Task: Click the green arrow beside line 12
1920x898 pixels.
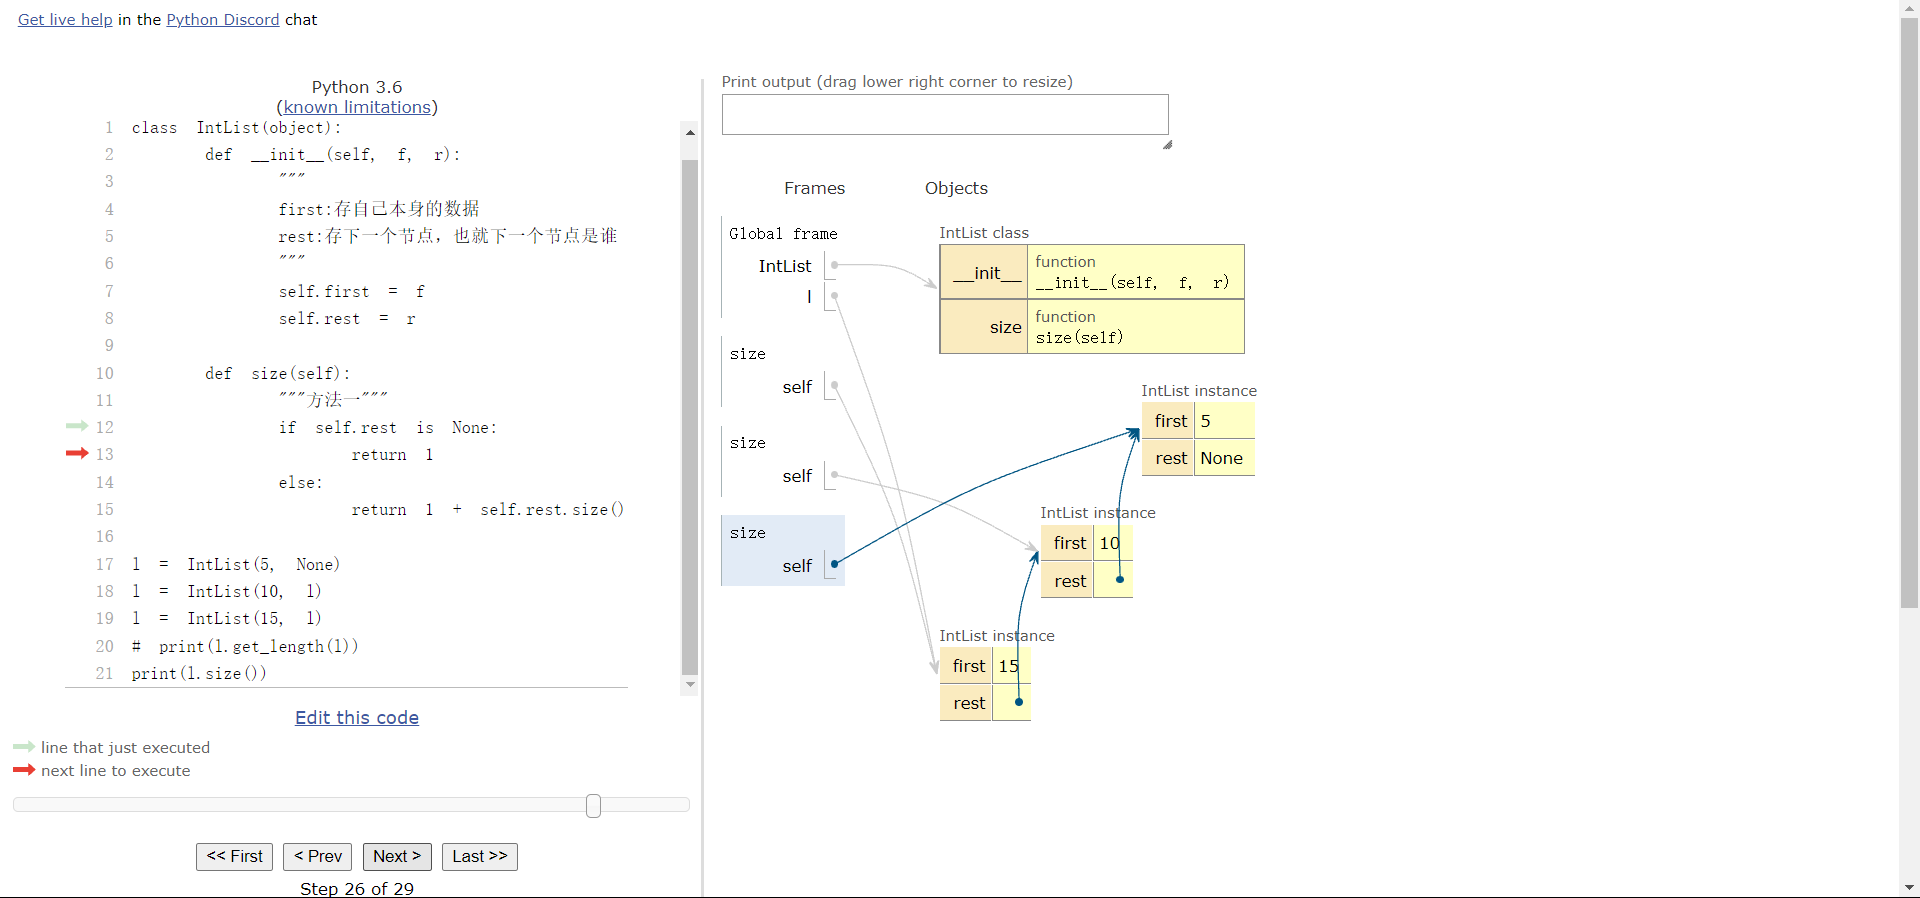Action: pos(77,426)
